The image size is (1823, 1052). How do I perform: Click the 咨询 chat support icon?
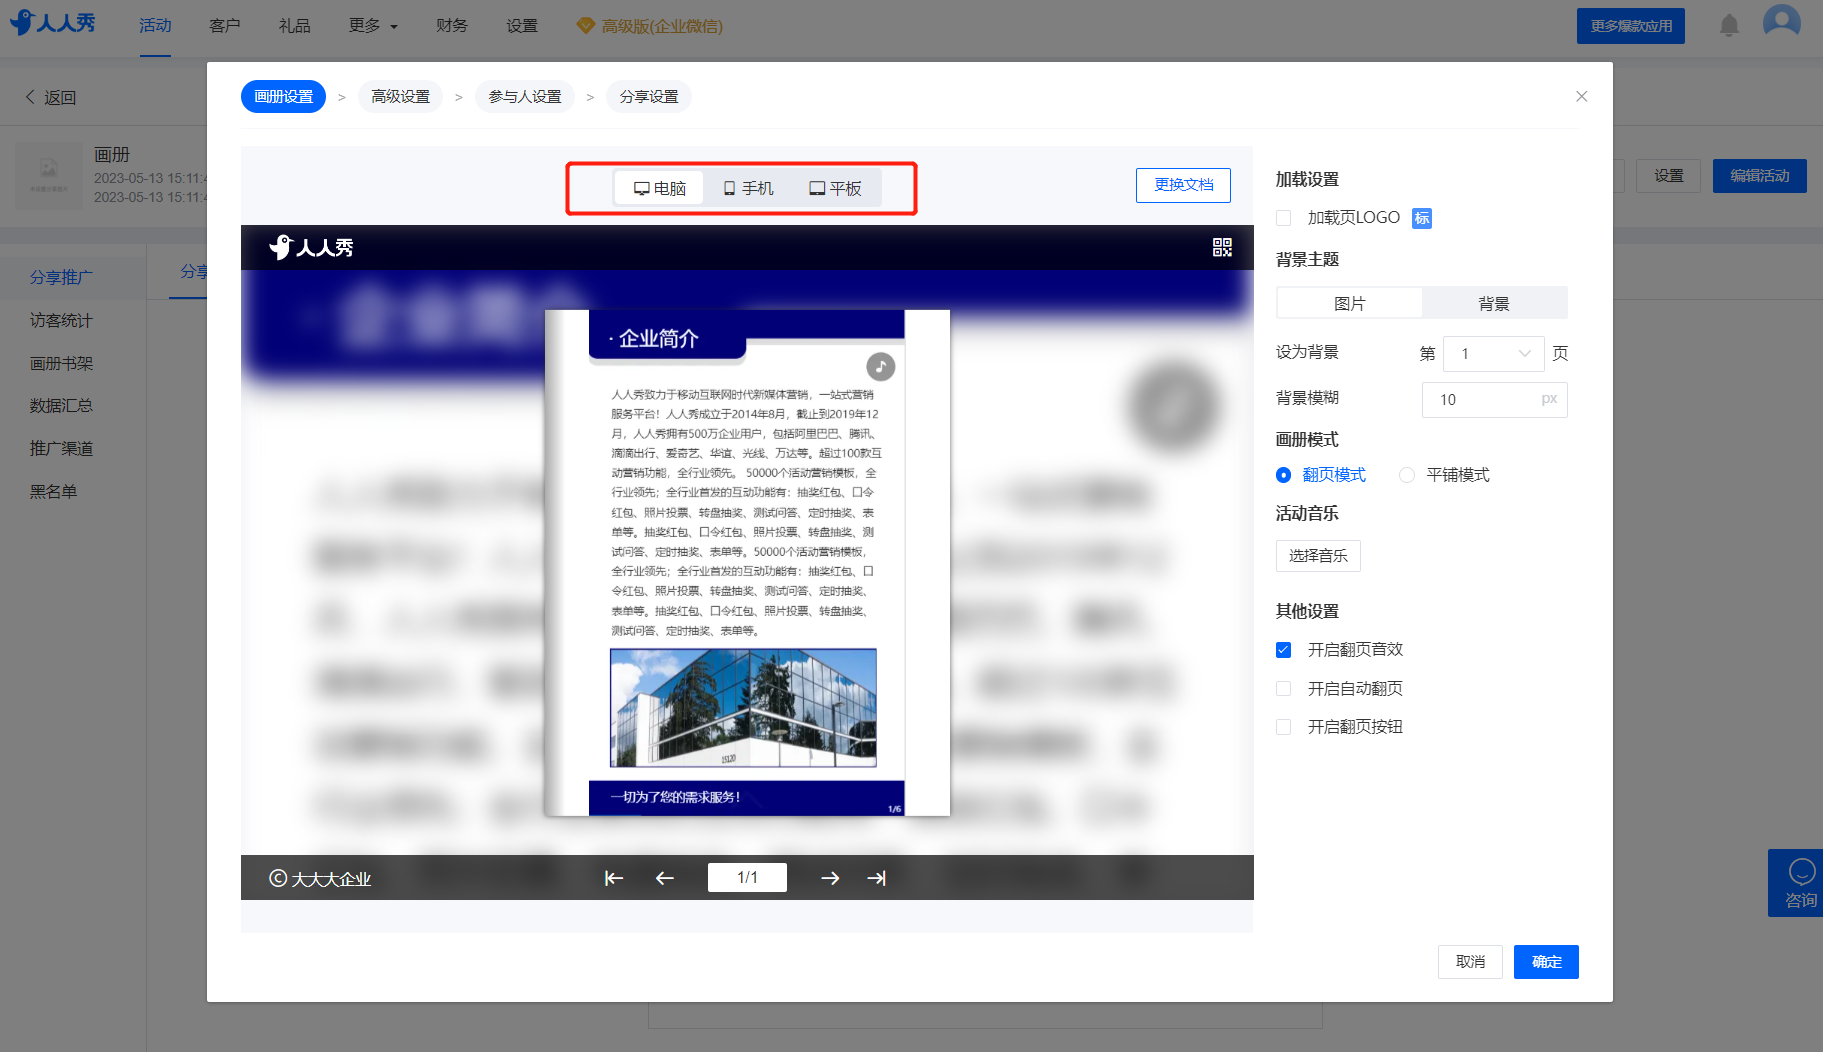pyautogui.click(x=1800, y=883)
